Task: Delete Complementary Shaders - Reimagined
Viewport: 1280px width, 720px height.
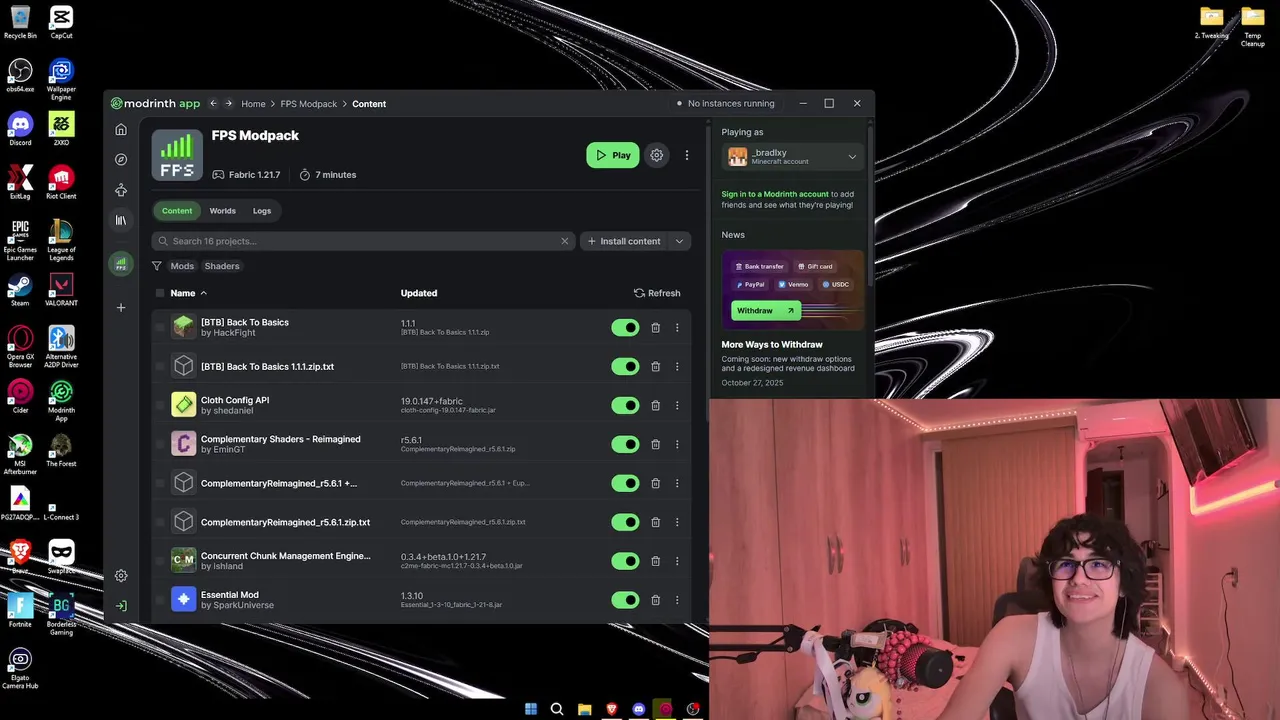Action: (x=655, y=444)
